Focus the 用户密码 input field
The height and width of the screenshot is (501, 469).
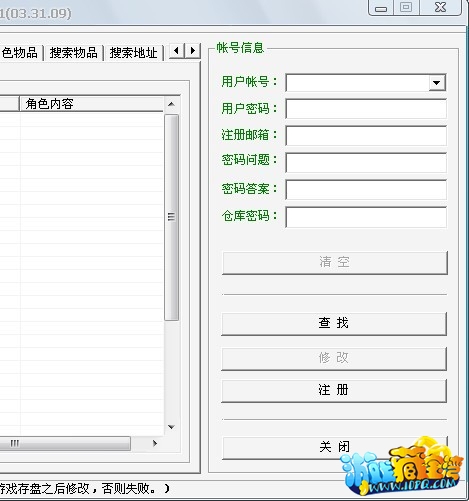click(x=366, y=109)
